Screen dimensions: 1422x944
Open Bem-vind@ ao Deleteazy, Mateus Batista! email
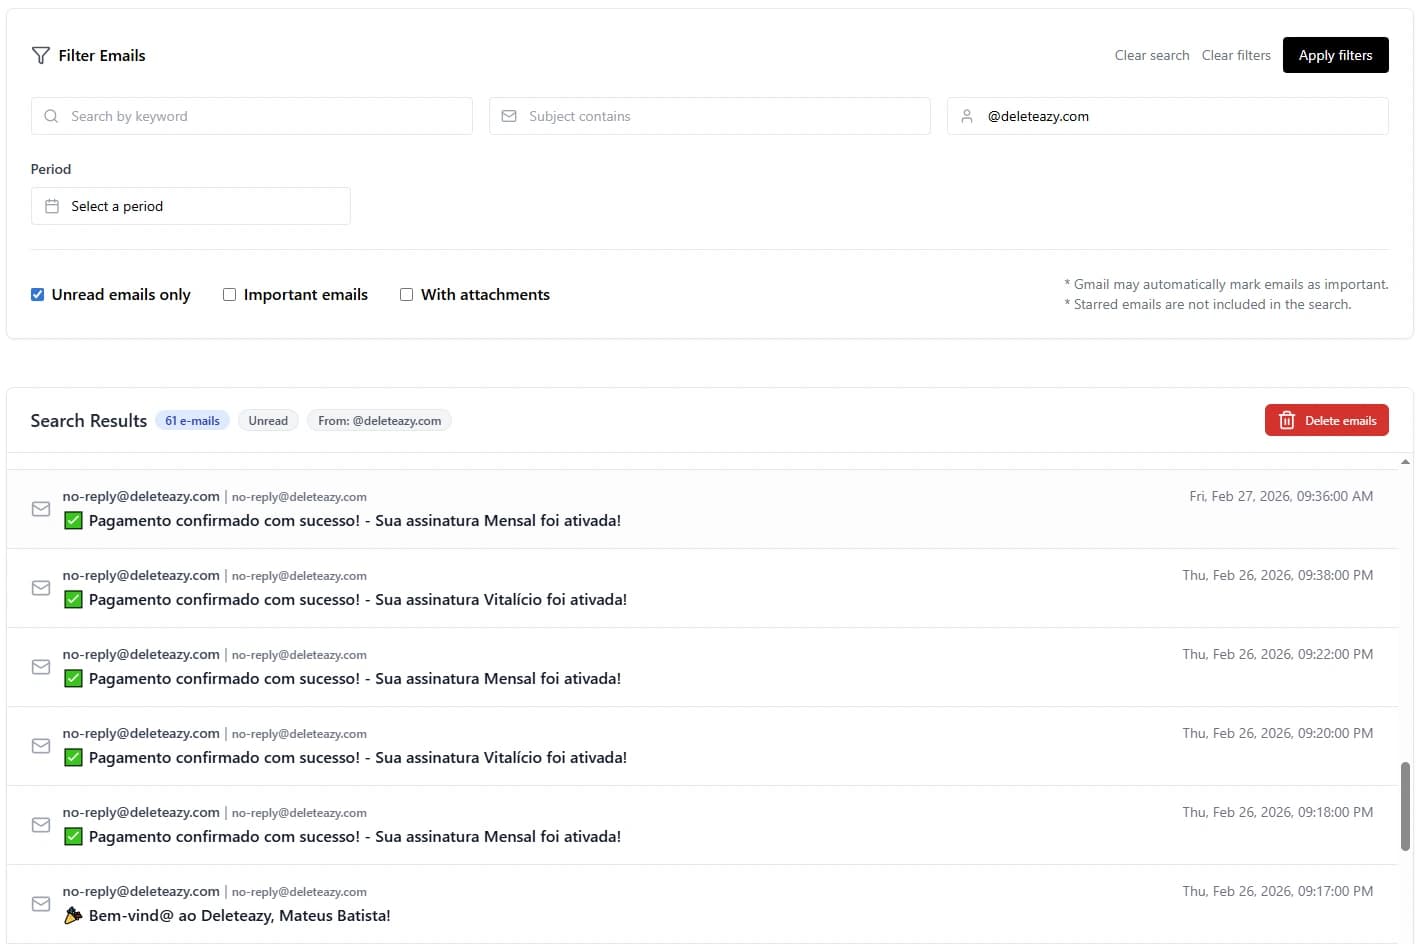click(x=240, y=916)
